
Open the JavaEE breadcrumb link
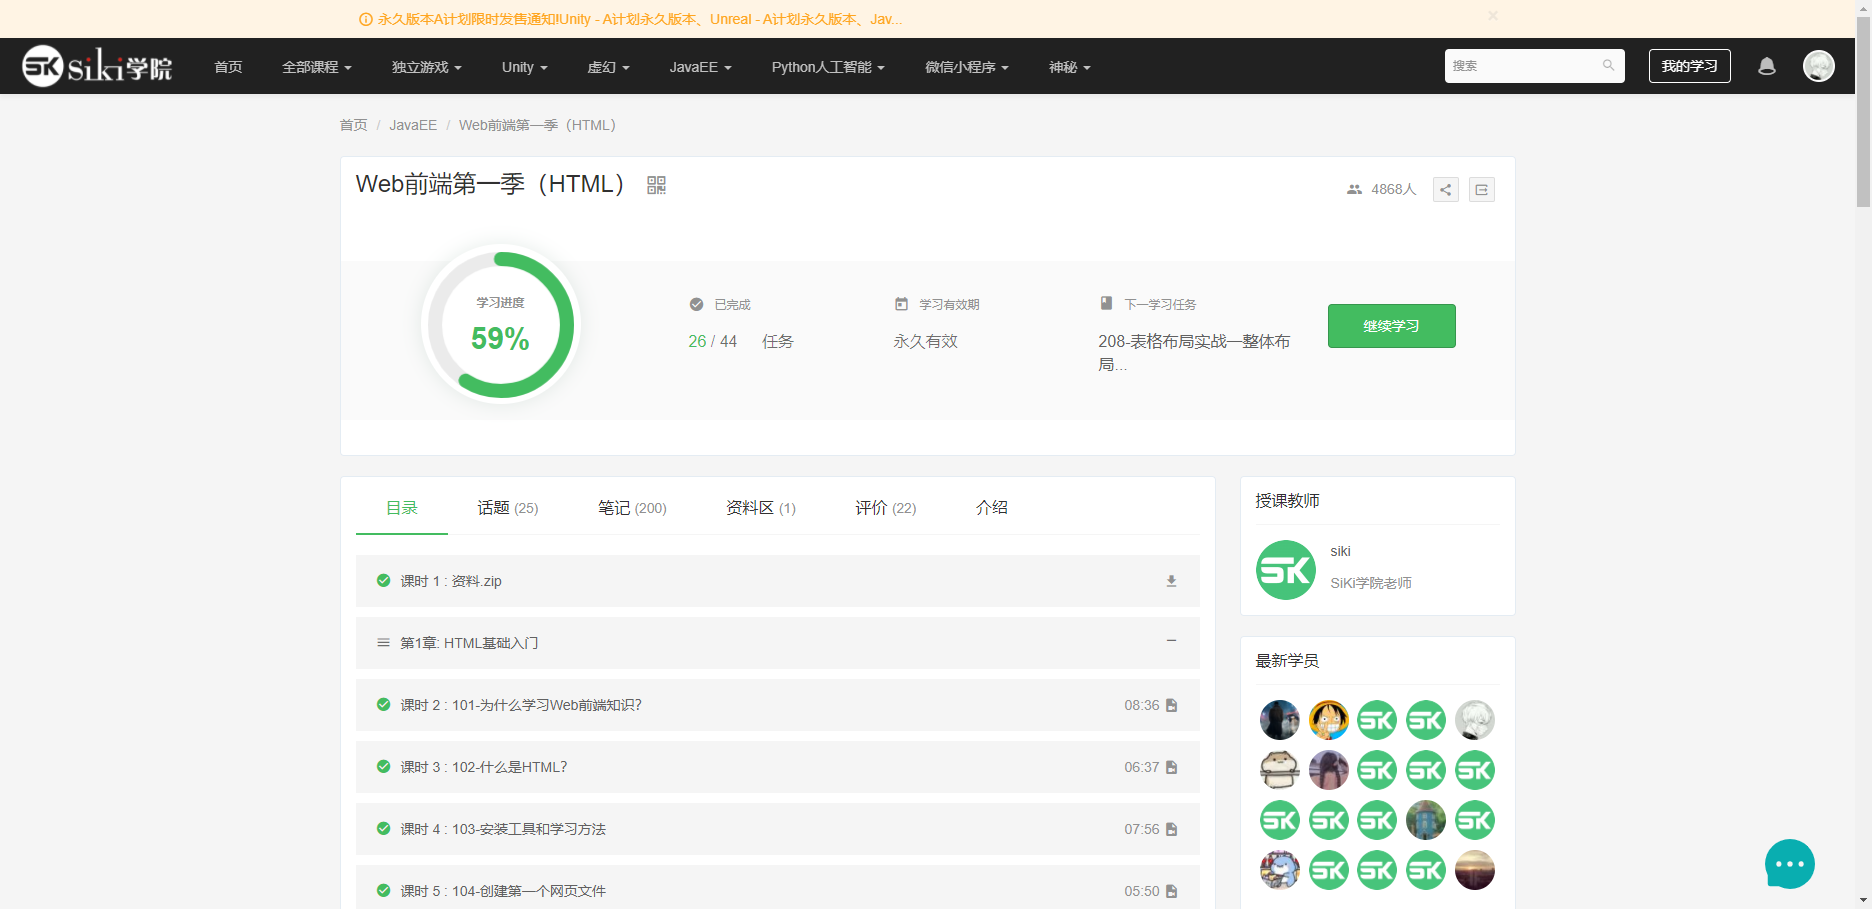413,124
